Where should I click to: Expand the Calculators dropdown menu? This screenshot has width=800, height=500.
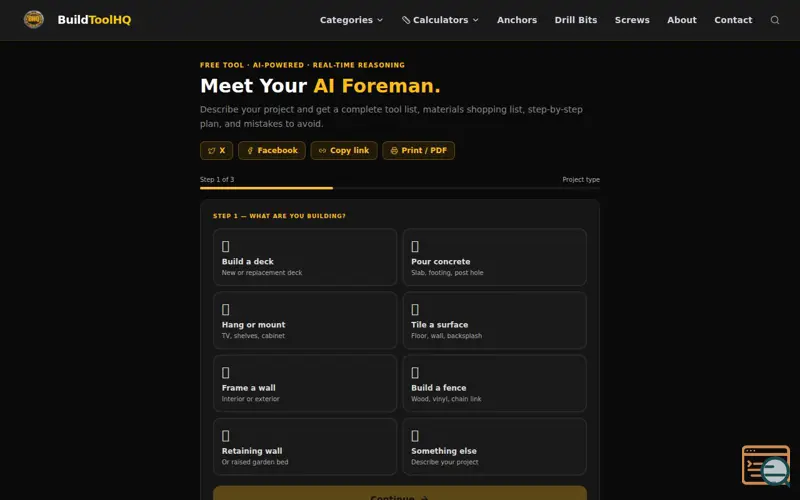click(x=440, y=20)
